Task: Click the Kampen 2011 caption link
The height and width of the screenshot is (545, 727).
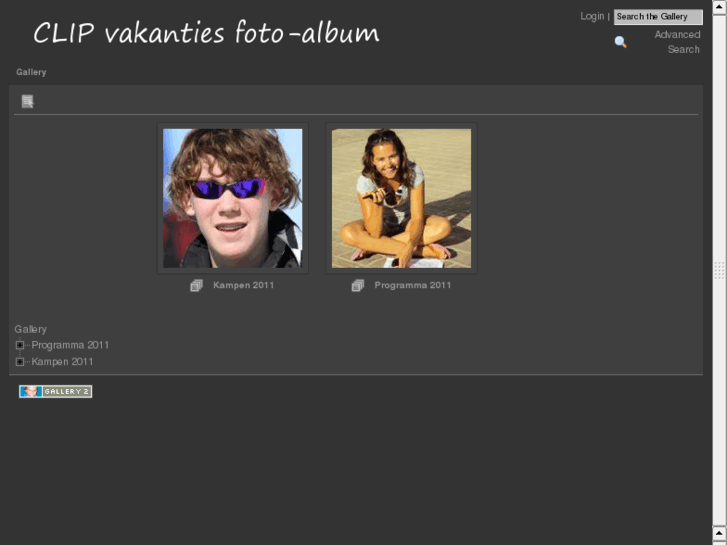Action: pos(243,285)
